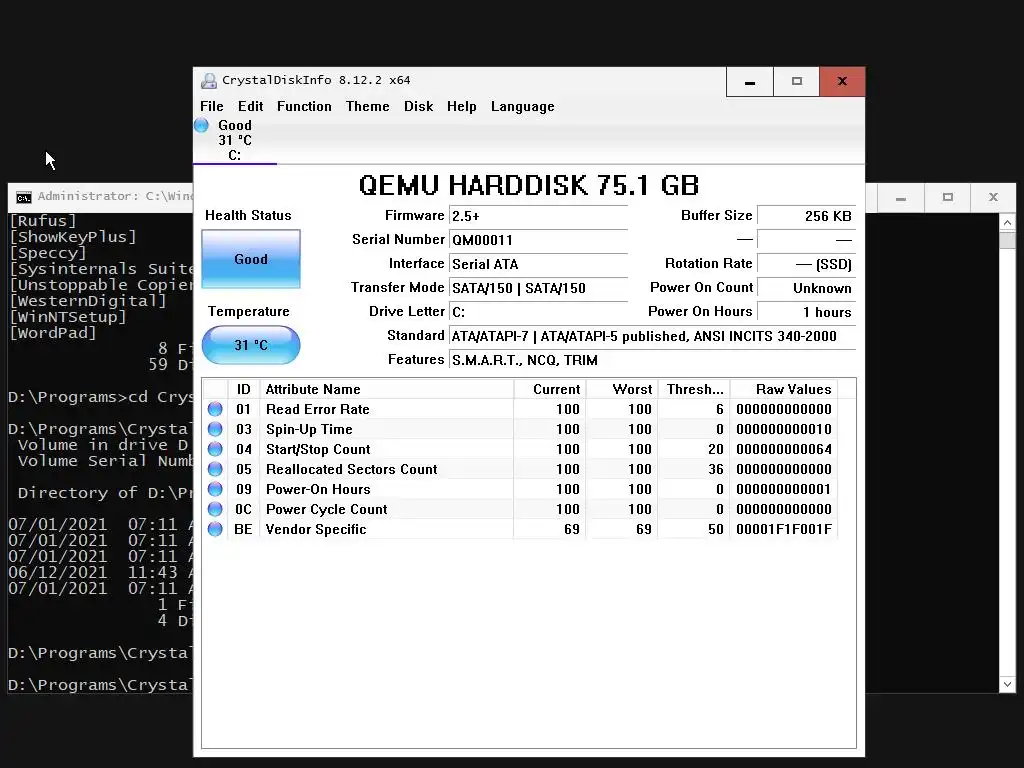Click the status orb of Read Error Rate row

point(215,409)
